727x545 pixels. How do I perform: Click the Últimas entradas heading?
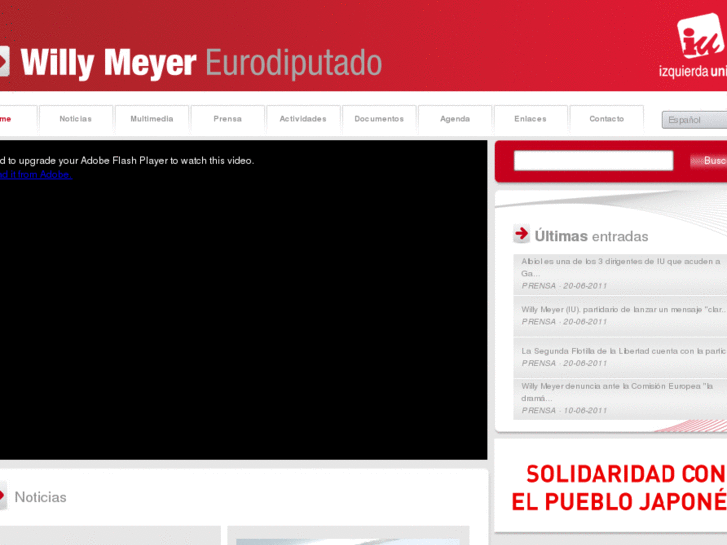pos(591,236)
